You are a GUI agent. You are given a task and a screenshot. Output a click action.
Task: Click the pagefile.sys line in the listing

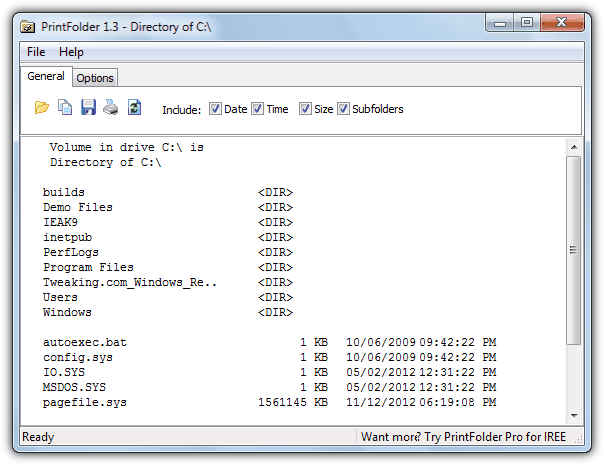[84, 402]
